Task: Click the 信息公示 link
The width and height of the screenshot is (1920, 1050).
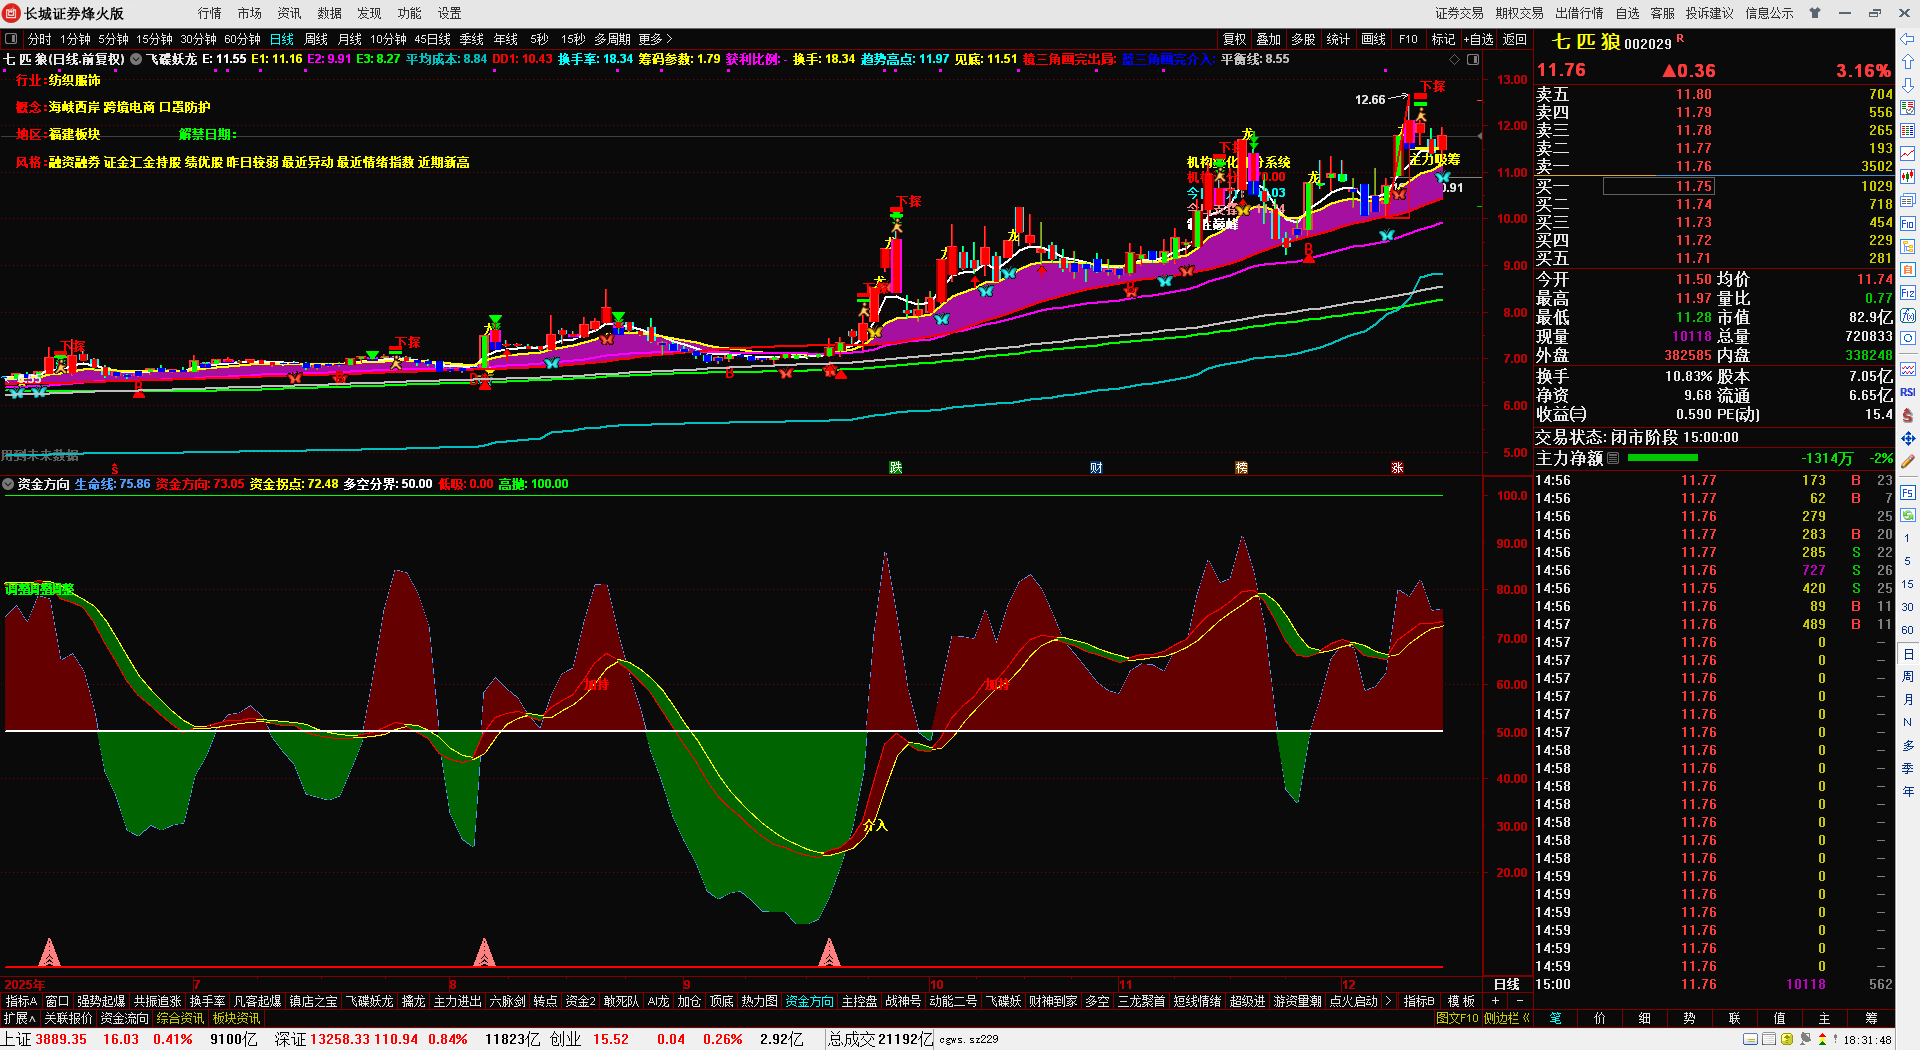Action: (x=1770, y=13)
